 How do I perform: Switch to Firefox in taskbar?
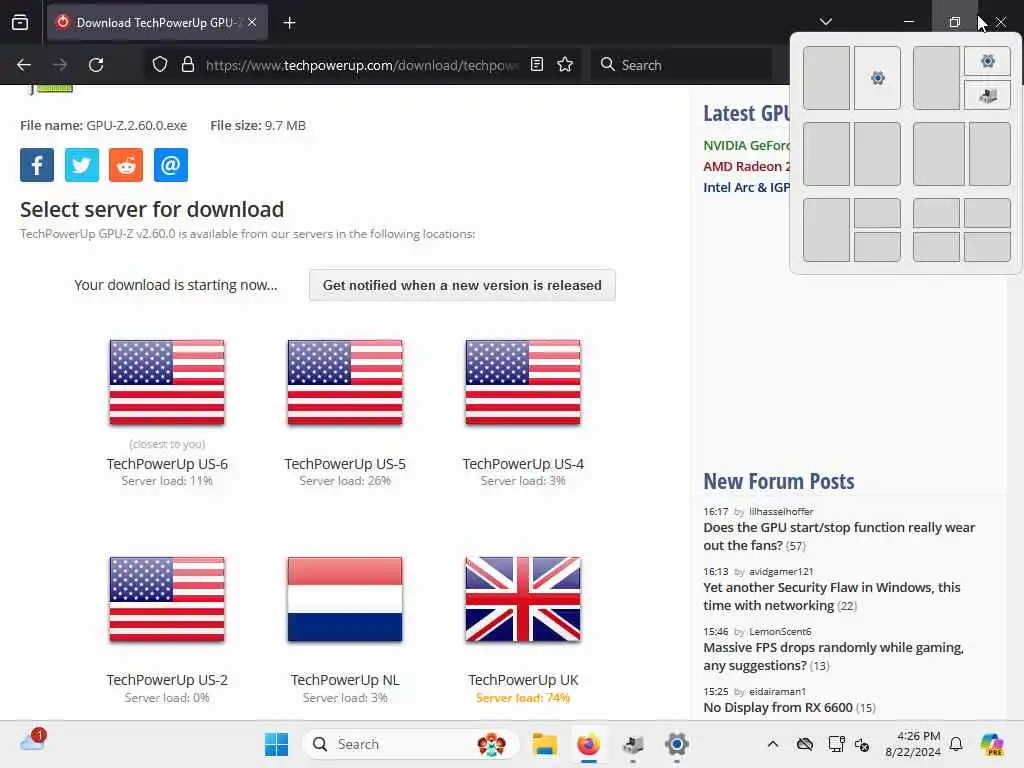[x=588, y=744]
